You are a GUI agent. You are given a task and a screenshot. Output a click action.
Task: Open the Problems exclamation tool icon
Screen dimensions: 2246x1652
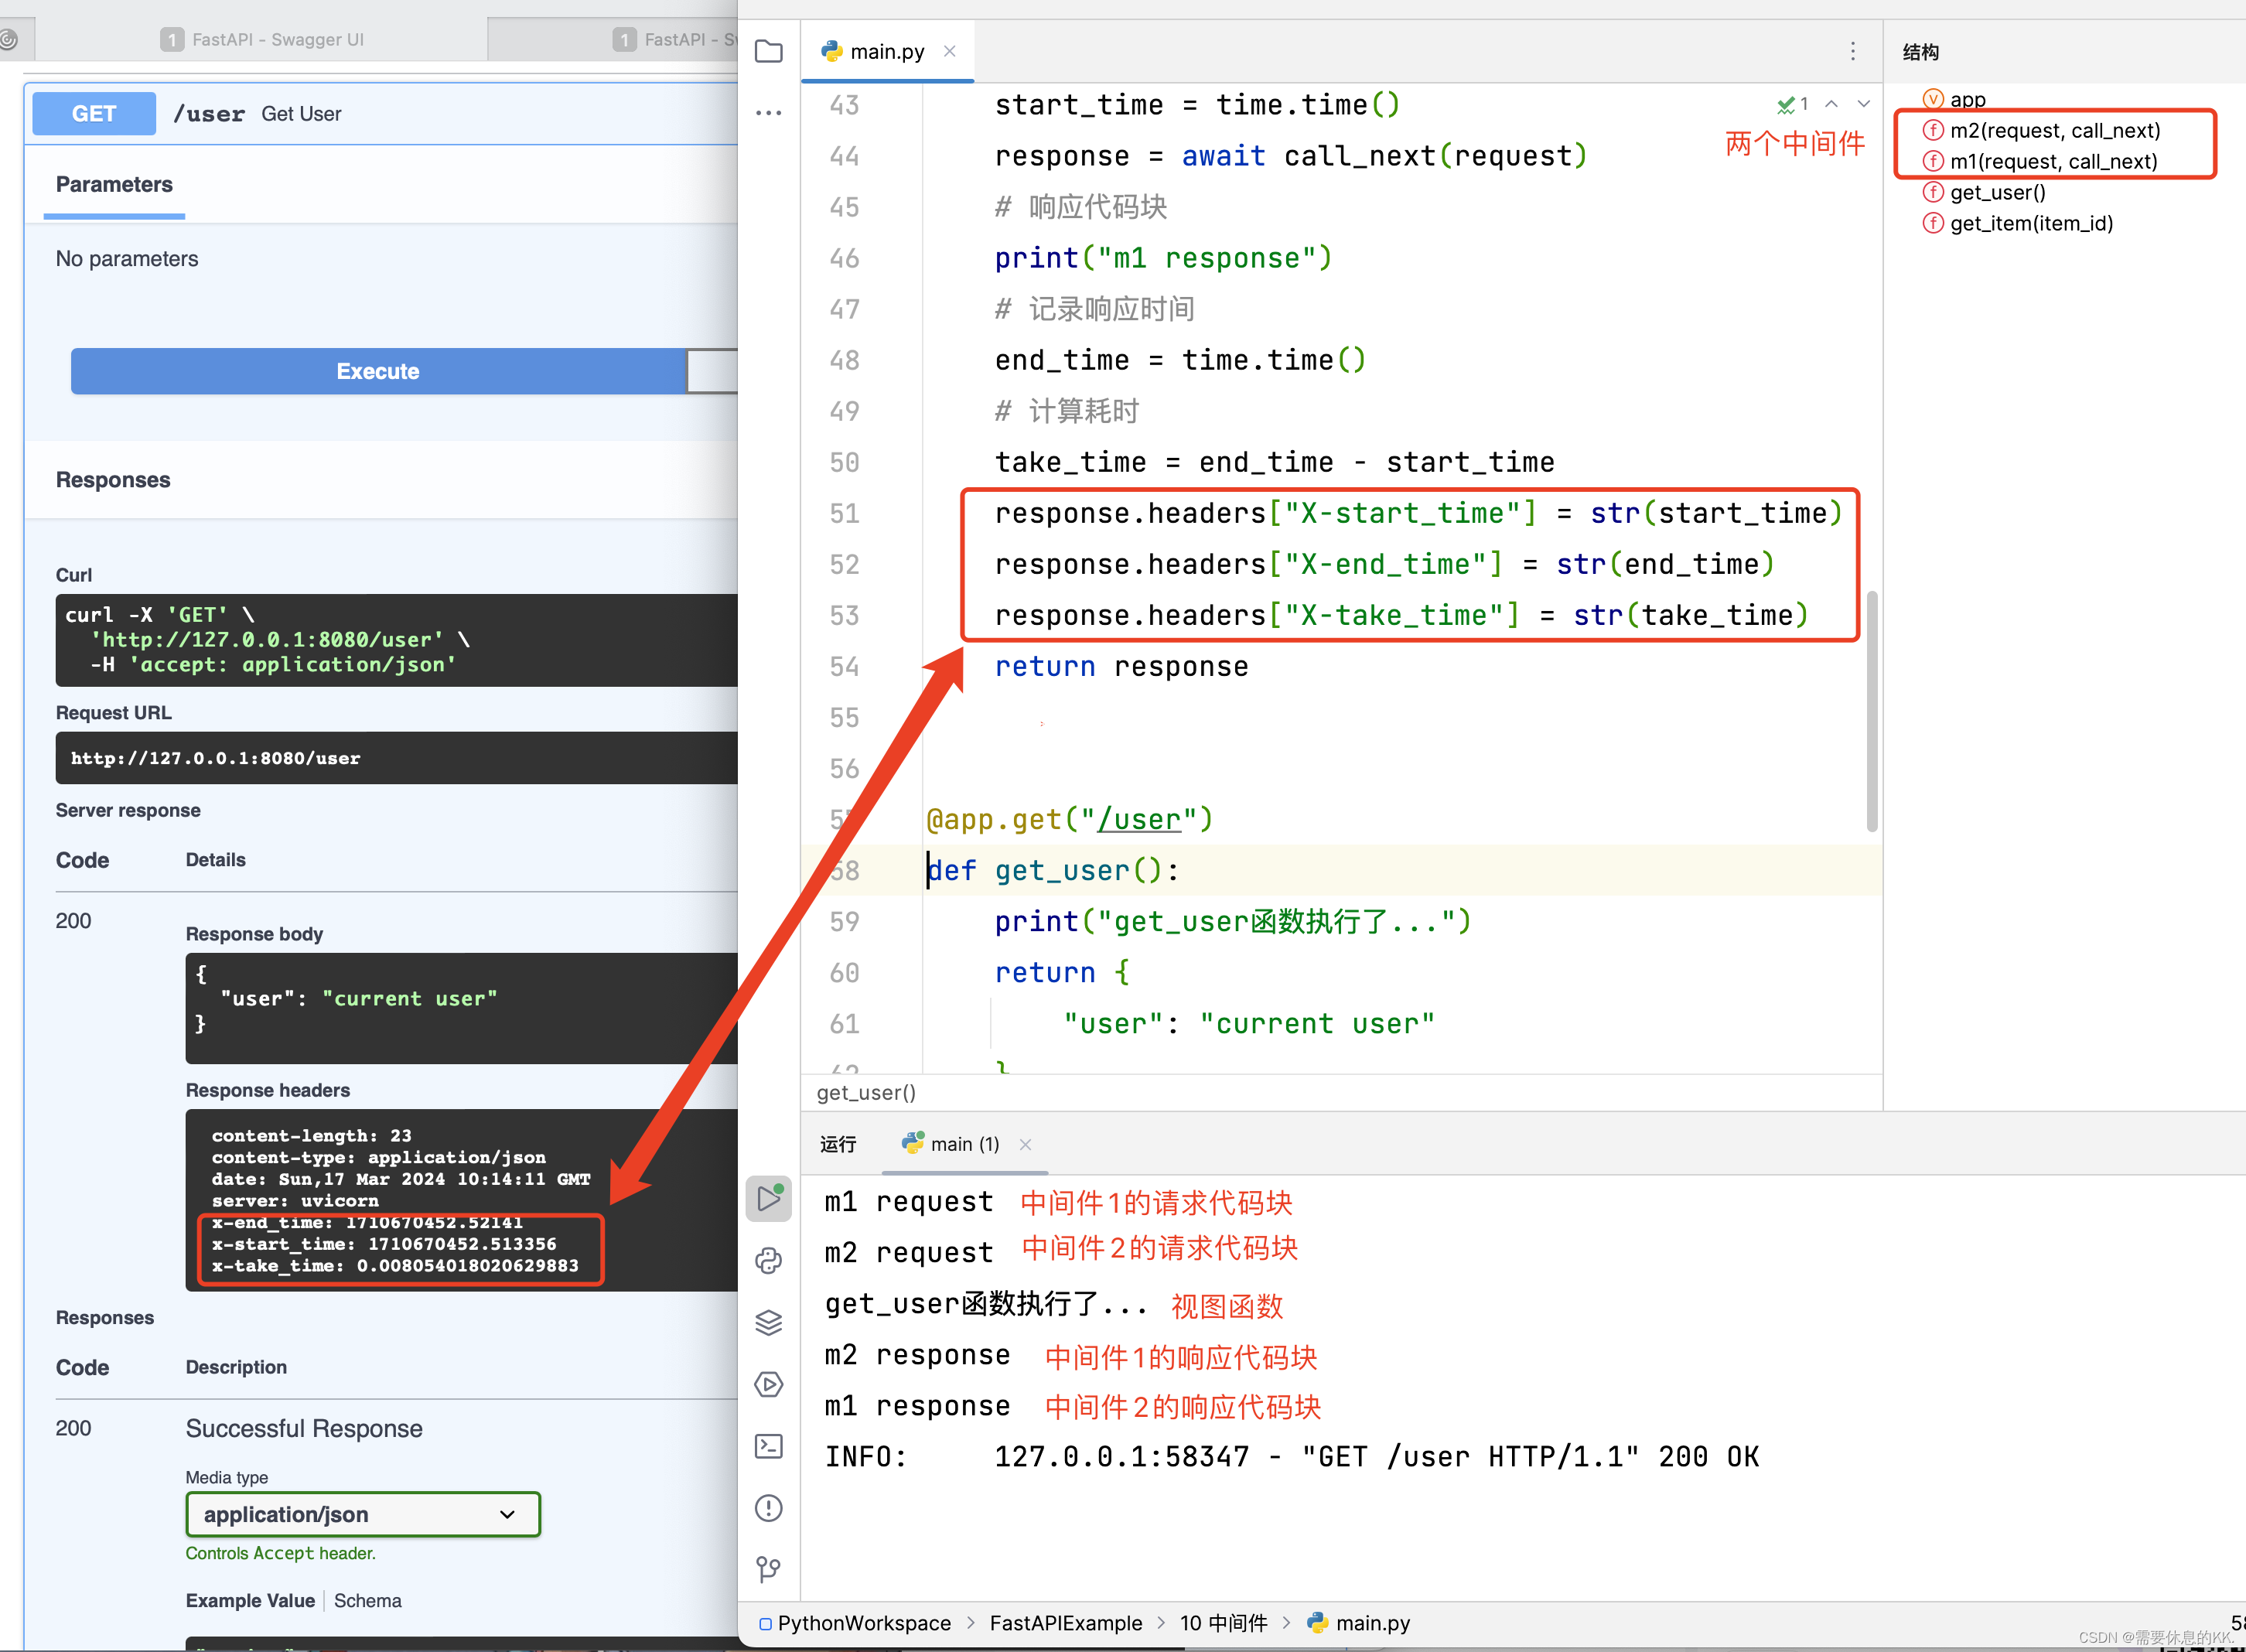[768, 1508]
